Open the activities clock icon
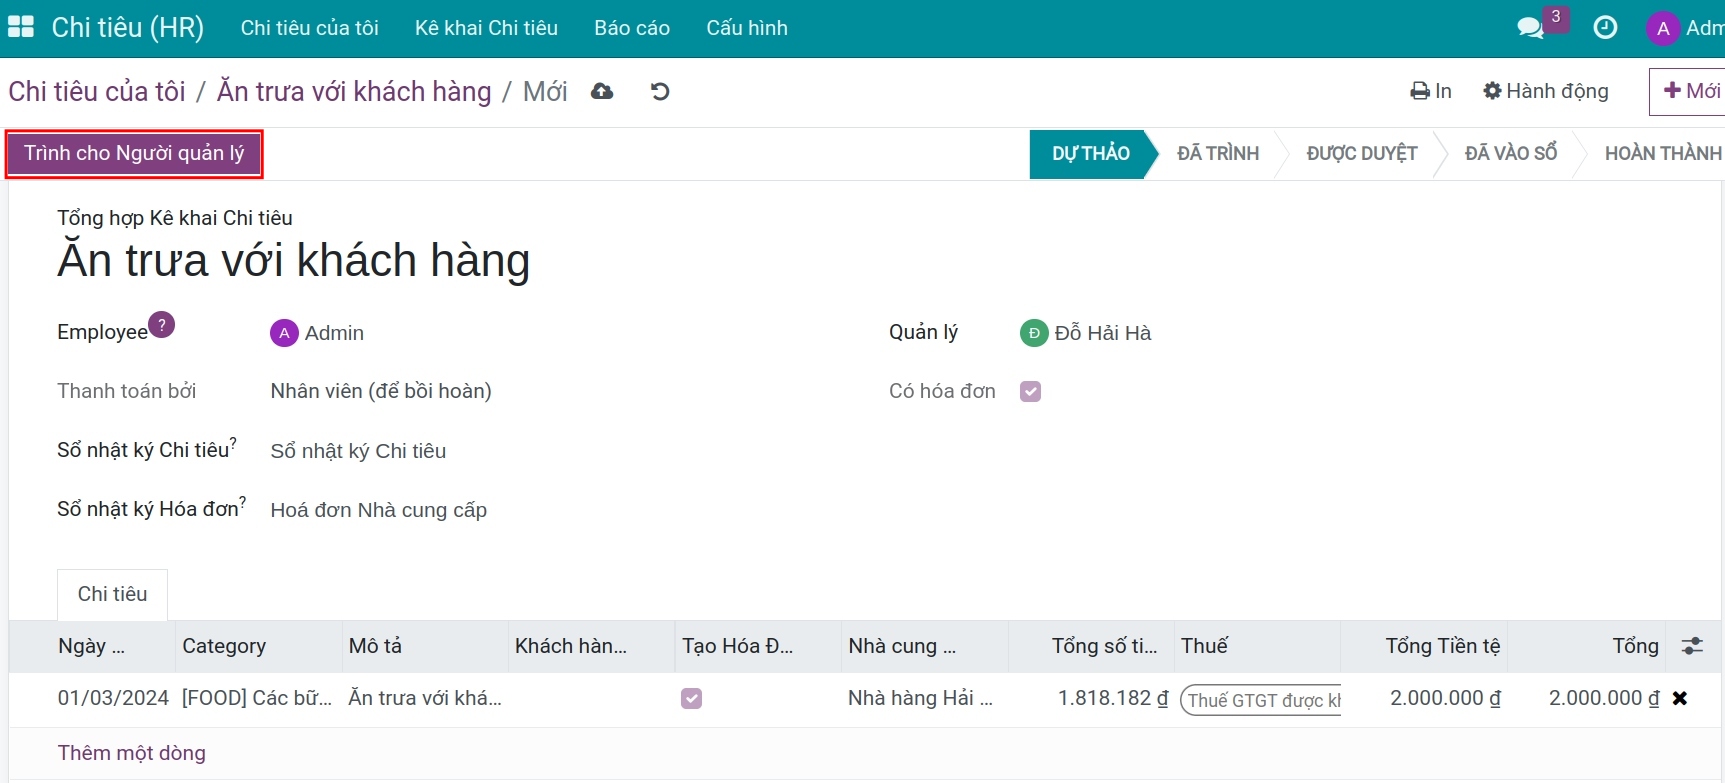 [x=1605, y=28]
